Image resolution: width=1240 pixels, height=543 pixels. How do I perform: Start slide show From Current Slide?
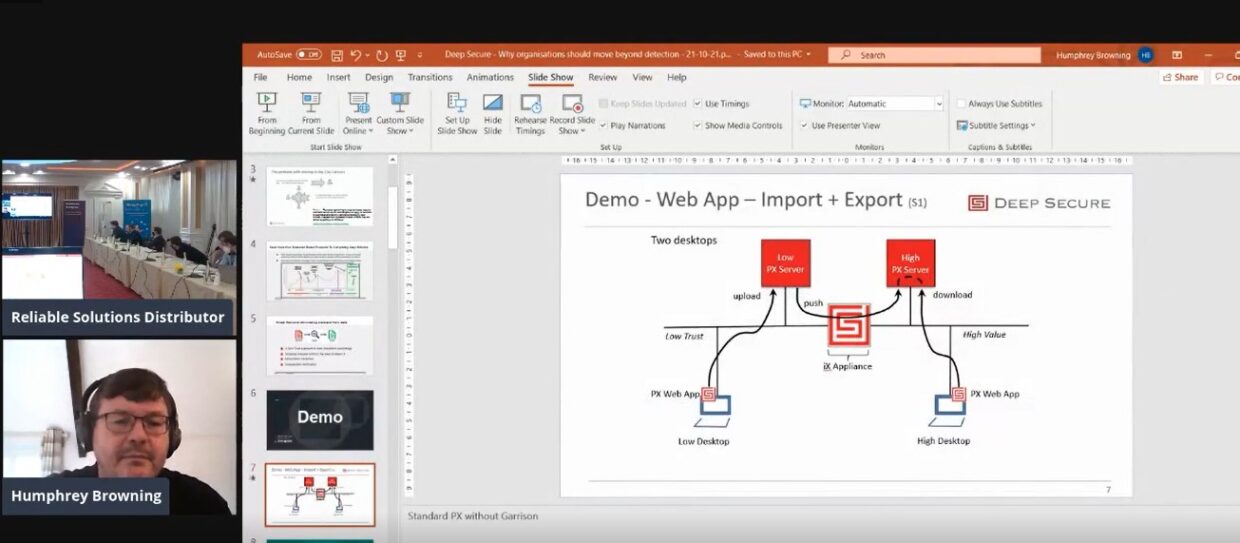311,113
